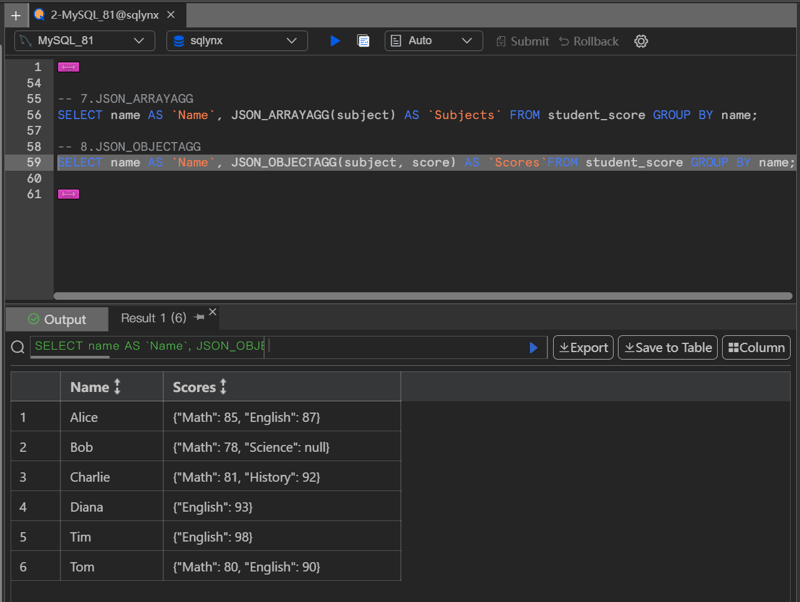
Task: Select the 'Tom' name cell
Action: point(112,567)
